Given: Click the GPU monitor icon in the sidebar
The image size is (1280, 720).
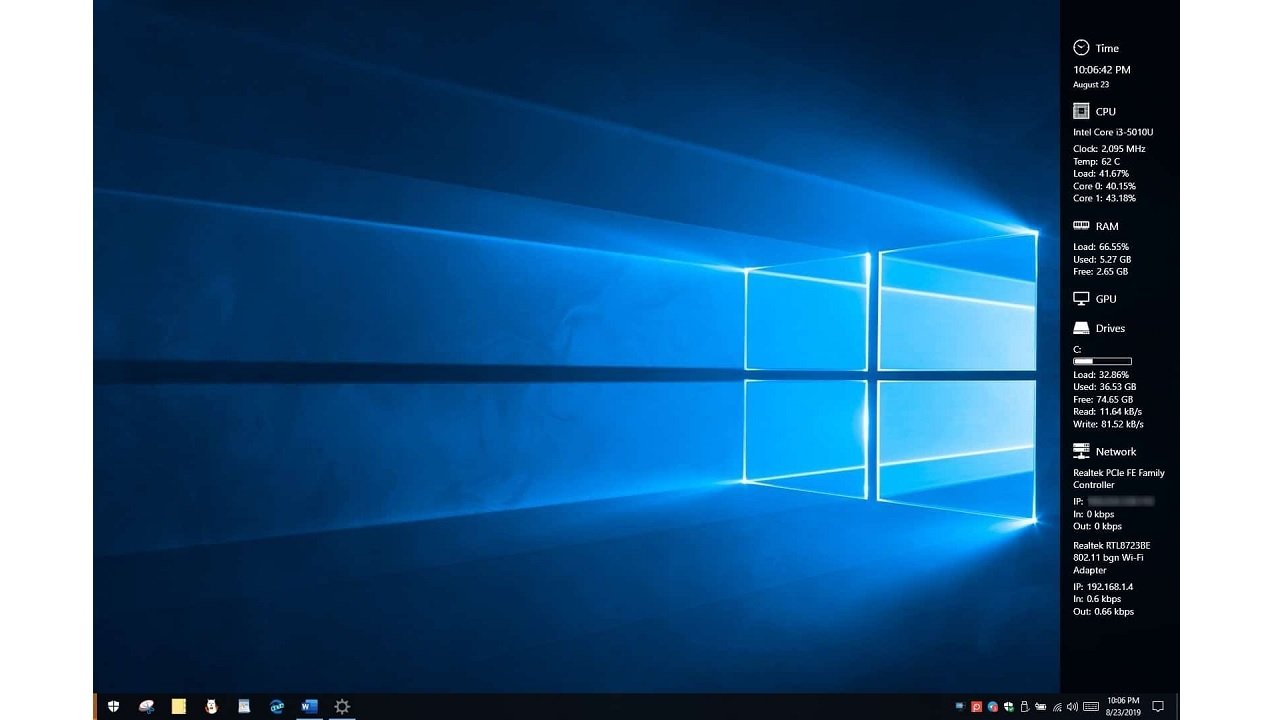Looking at the screenshot, I should 1081,298.
